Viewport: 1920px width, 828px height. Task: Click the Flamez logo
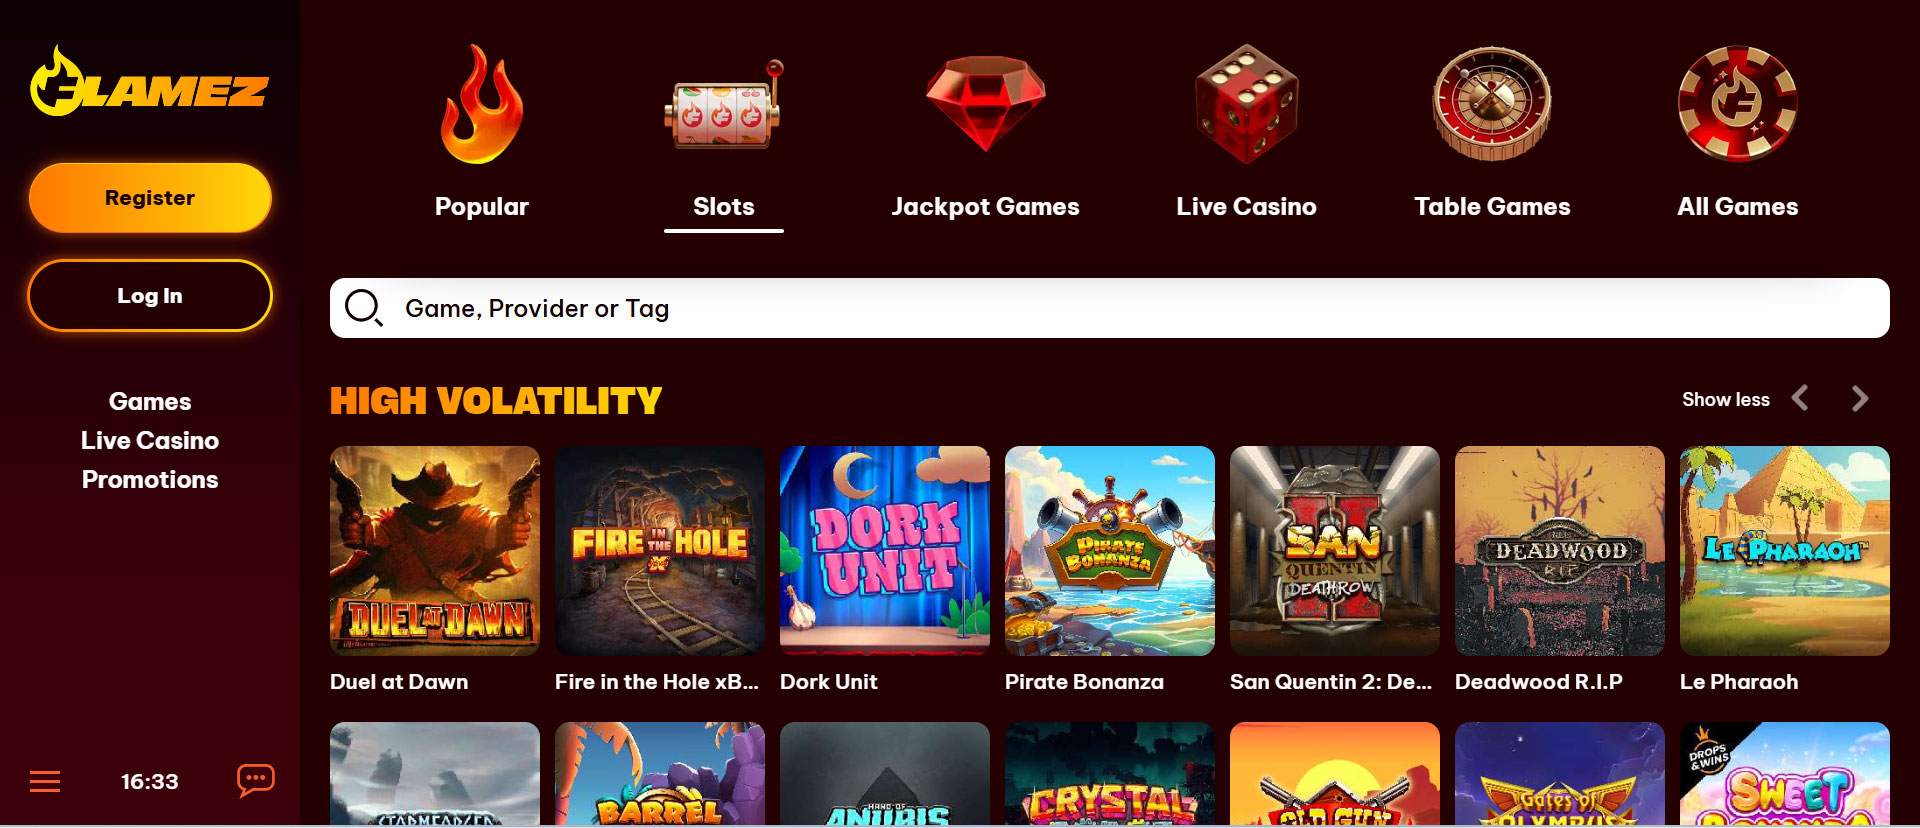[x=149, y=82]
